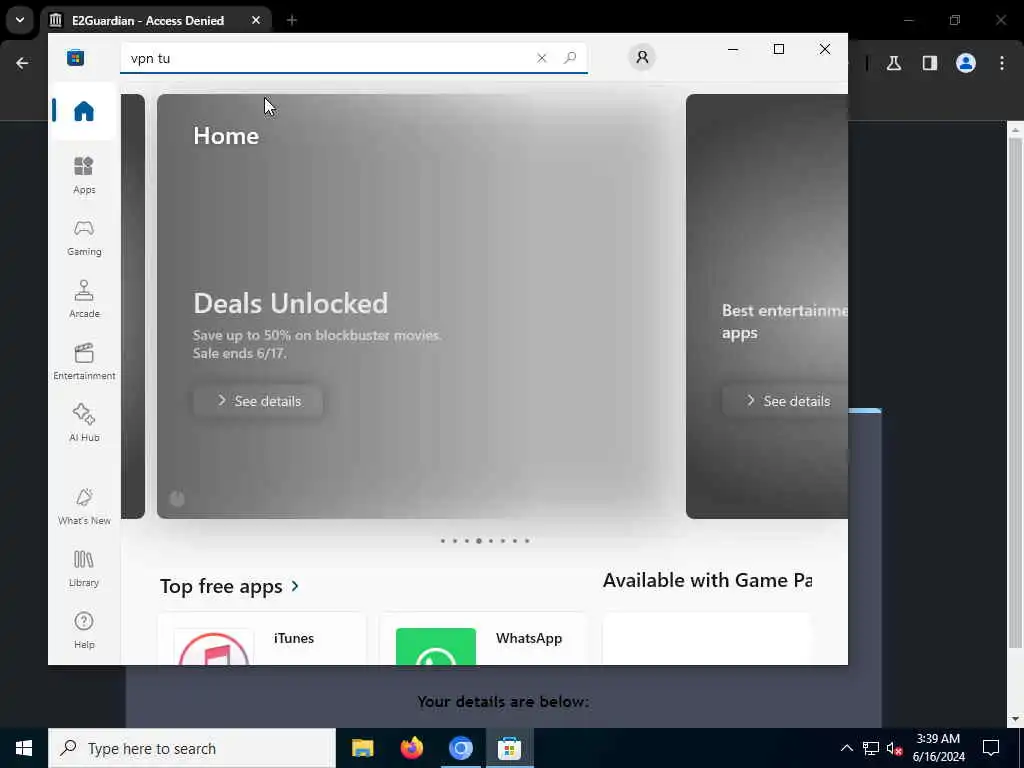Open the Chrome profile avatar
Screen dimensions: 1024x768
point(966,63)
